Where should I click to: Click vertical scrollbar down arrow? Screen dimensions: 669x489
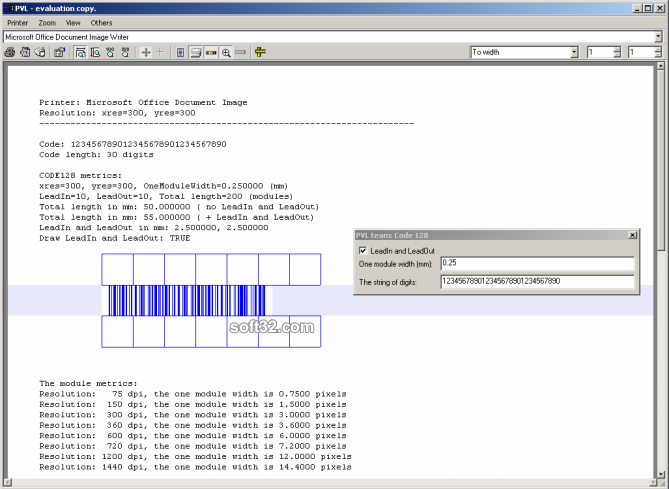click(661, 474)
